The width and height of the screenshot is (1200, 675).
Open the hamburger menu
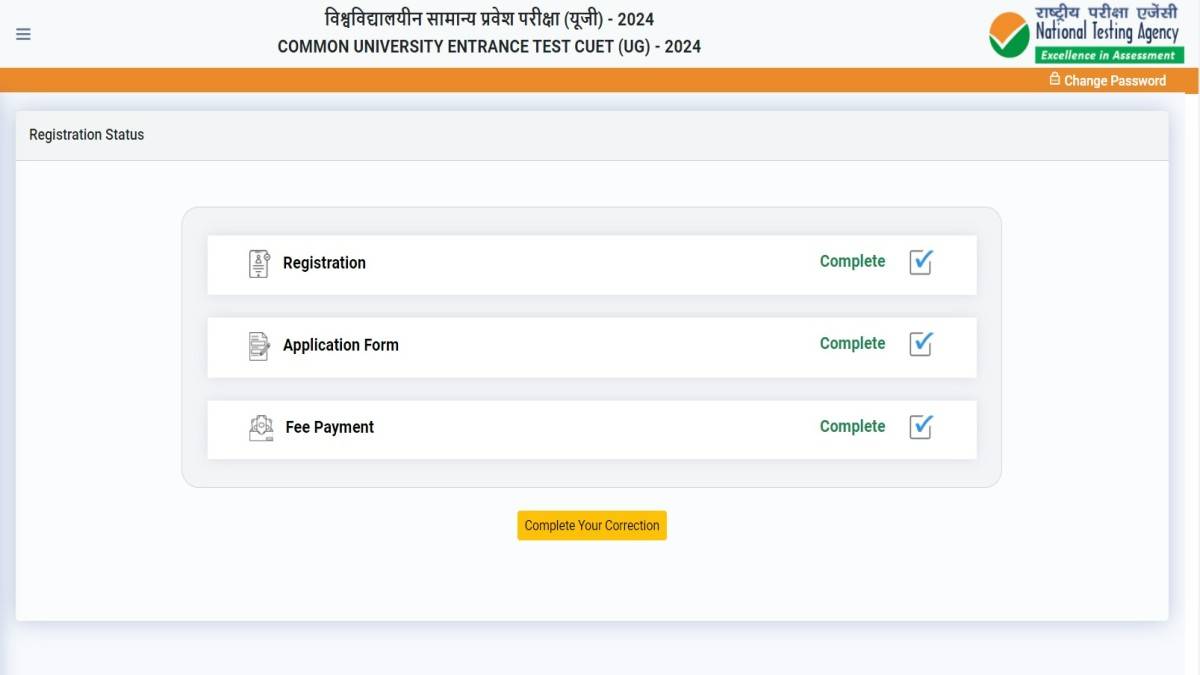point(23,34)
